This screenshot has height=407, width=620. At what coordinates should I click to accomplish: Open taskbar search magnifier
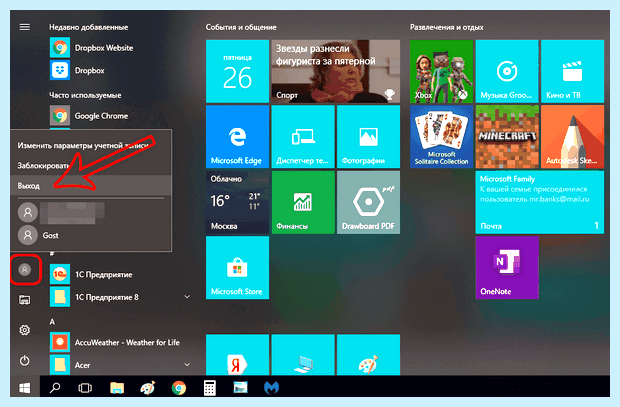coord(55,388)
